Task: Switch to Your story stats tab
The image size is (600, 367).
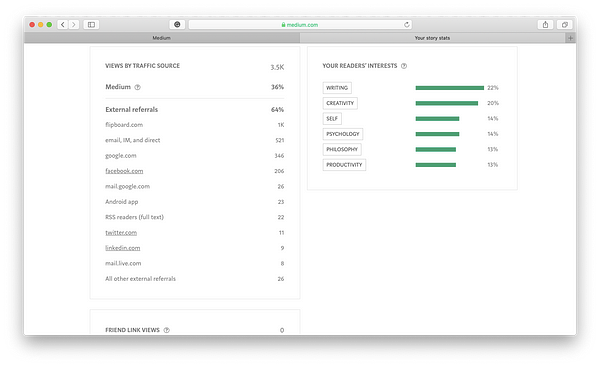Action: (432, 38)
